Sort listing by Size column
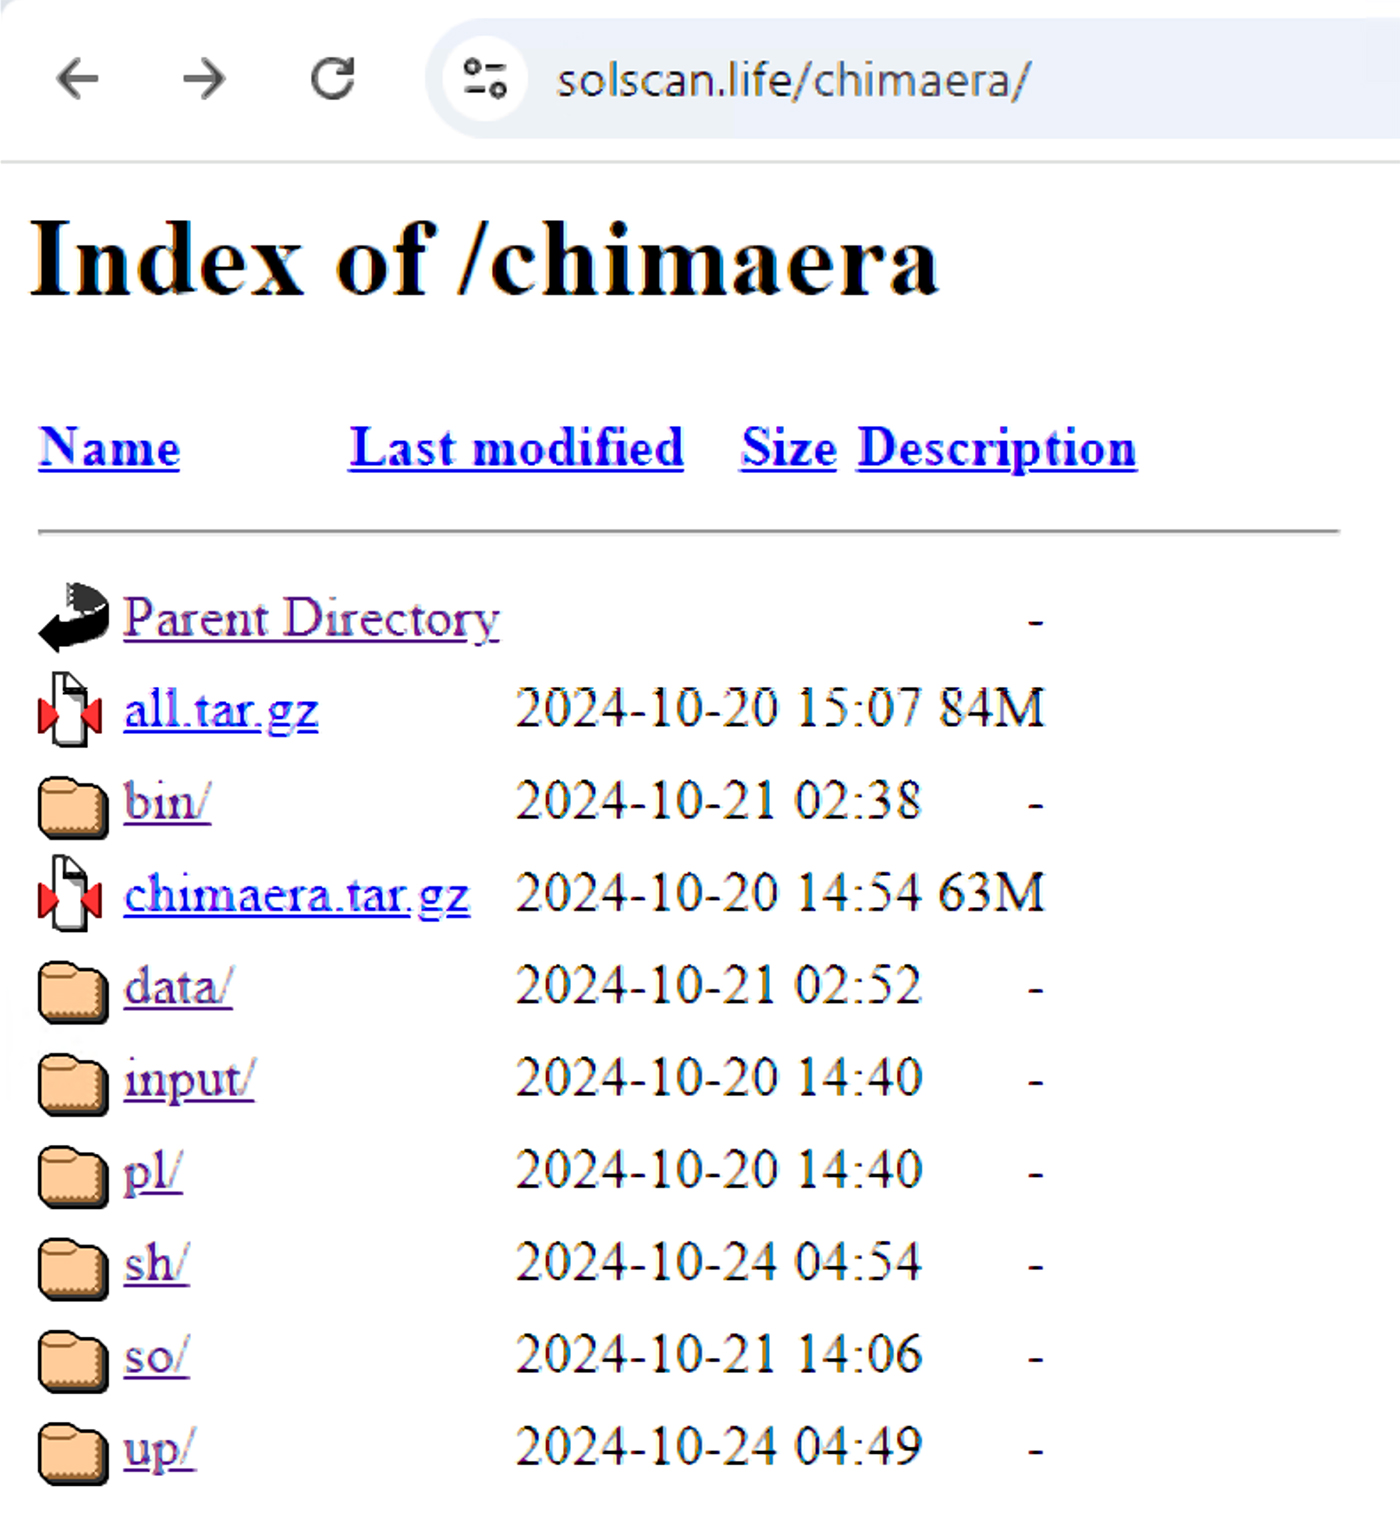 pos(788,447)
